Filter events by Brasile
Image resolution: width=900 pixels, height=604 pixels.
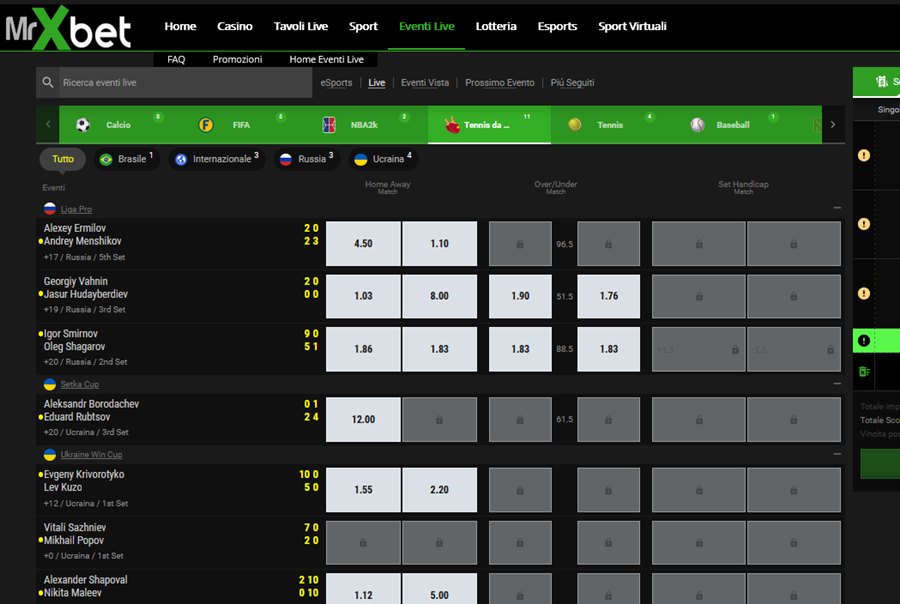pos(126,159)
